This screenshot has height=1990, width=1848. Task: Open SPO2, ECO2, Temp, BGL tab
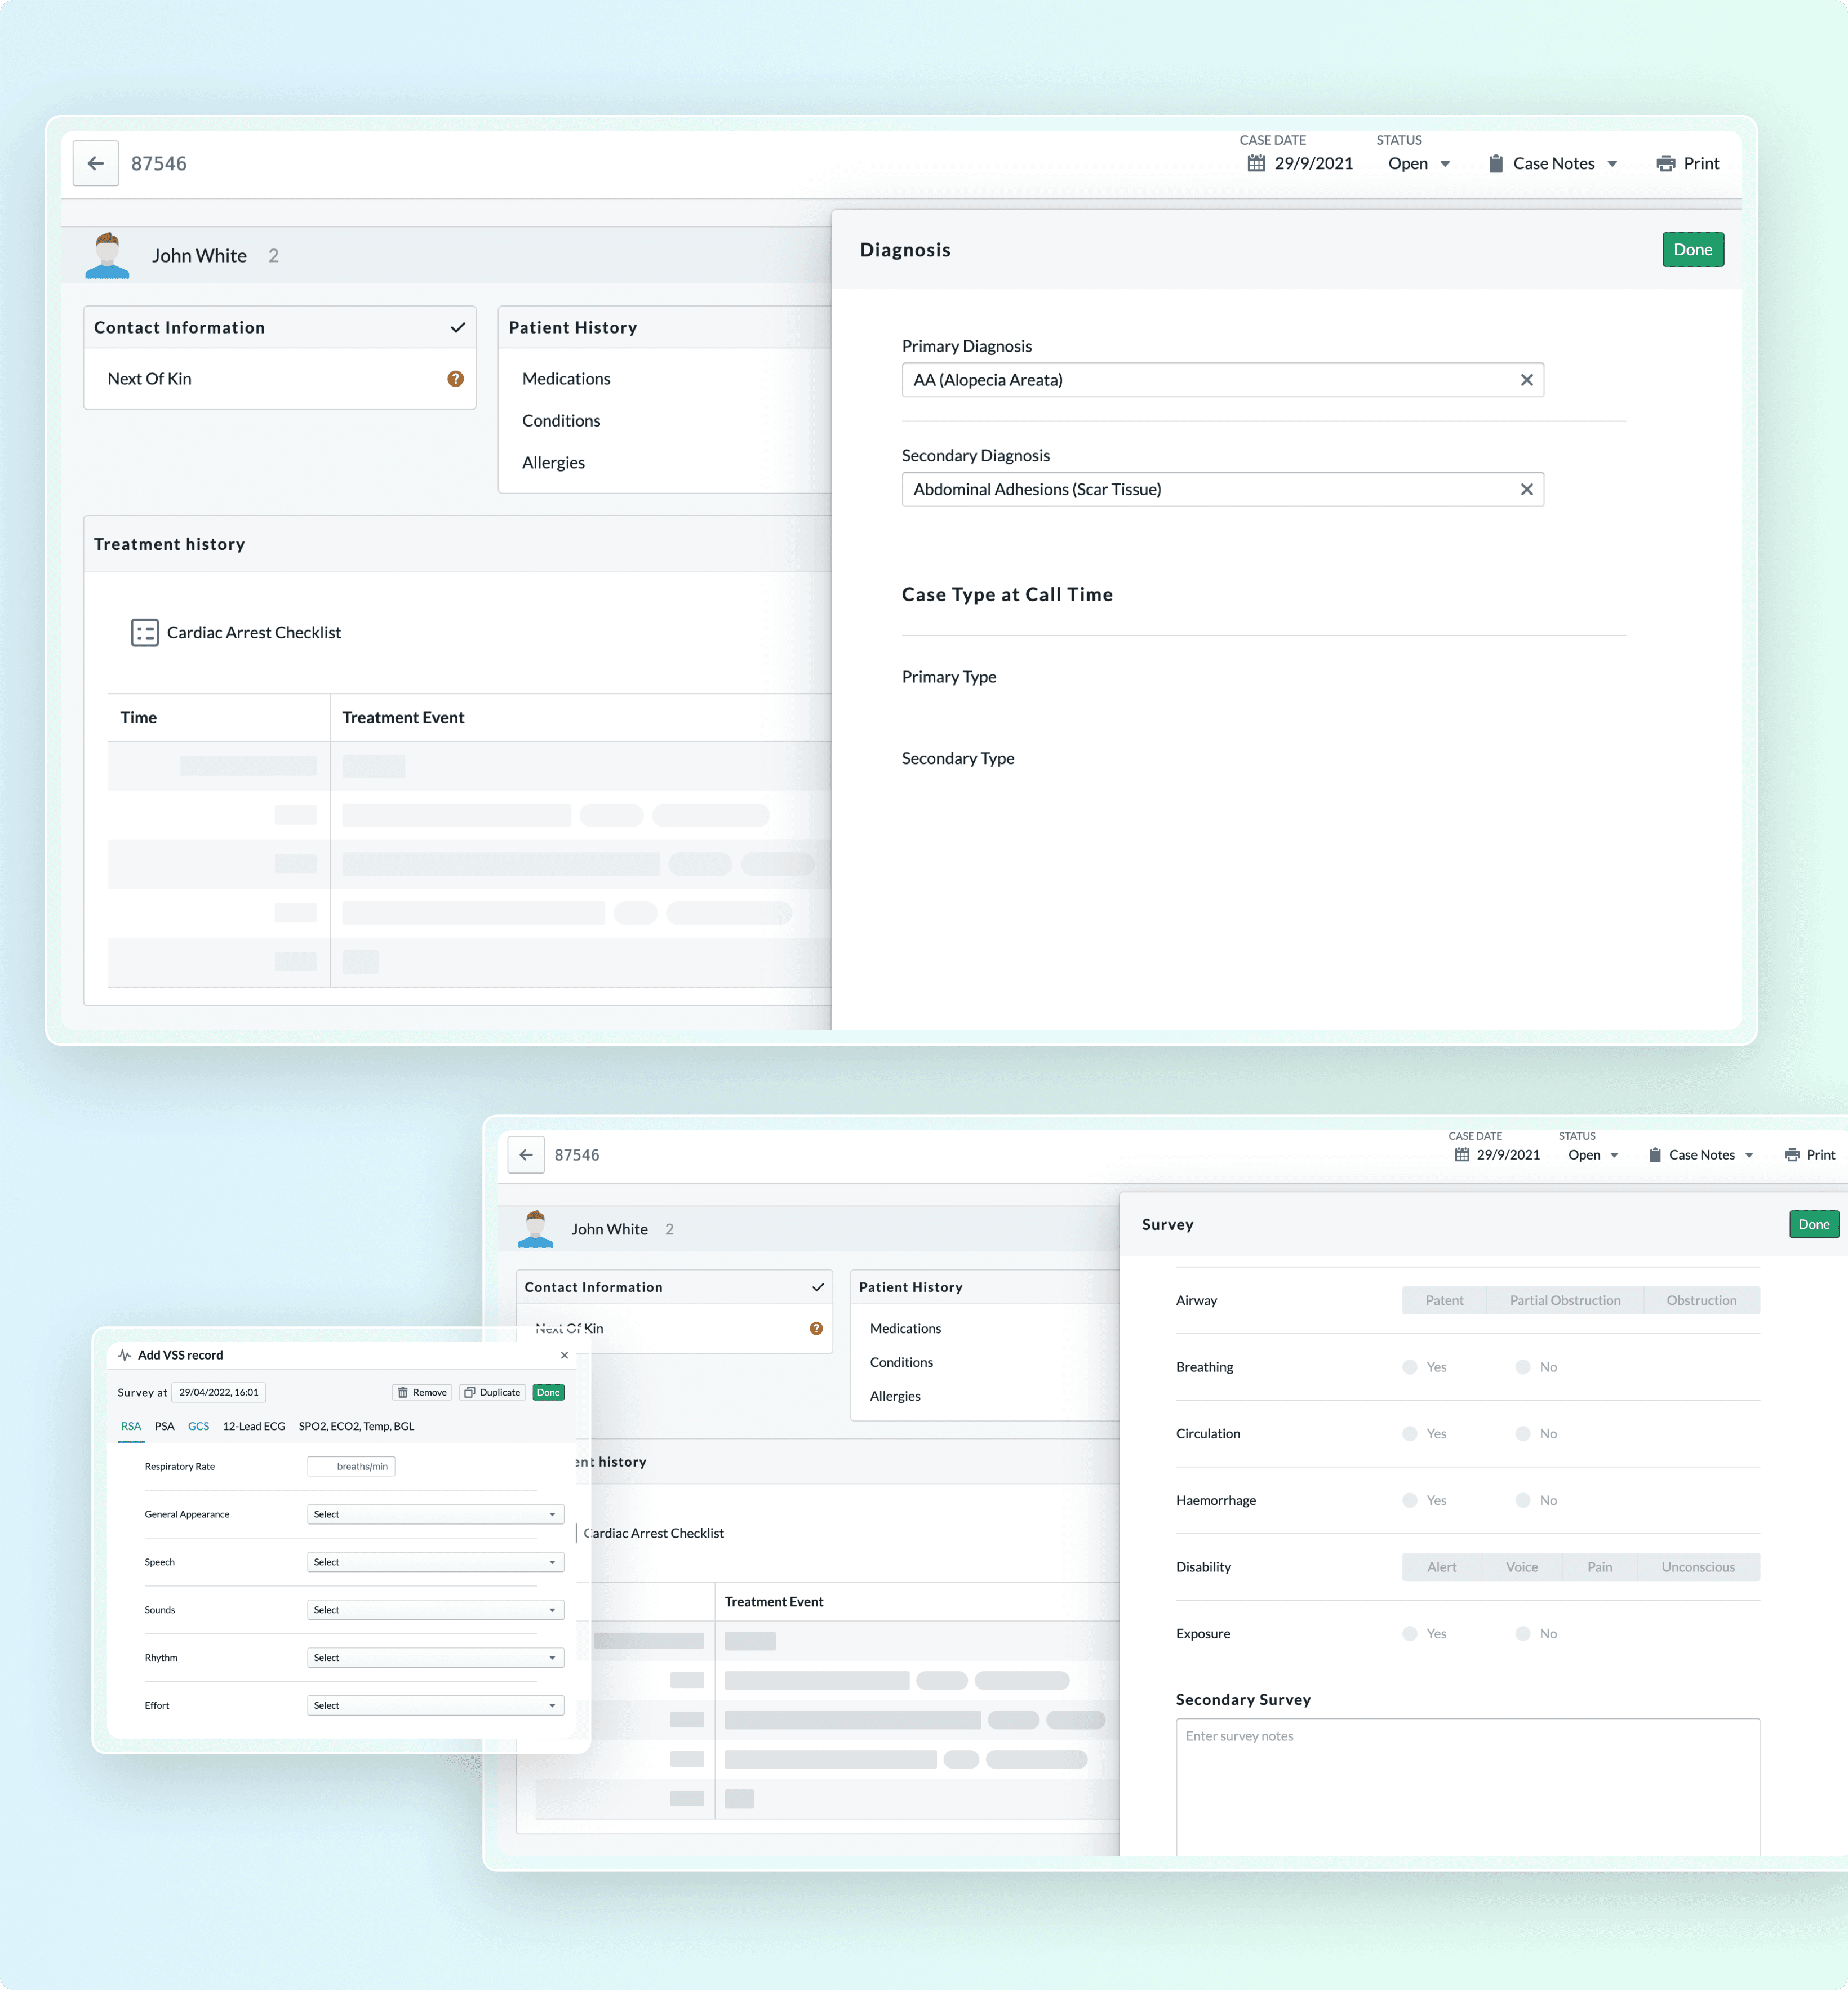(x=356, y=1426)
